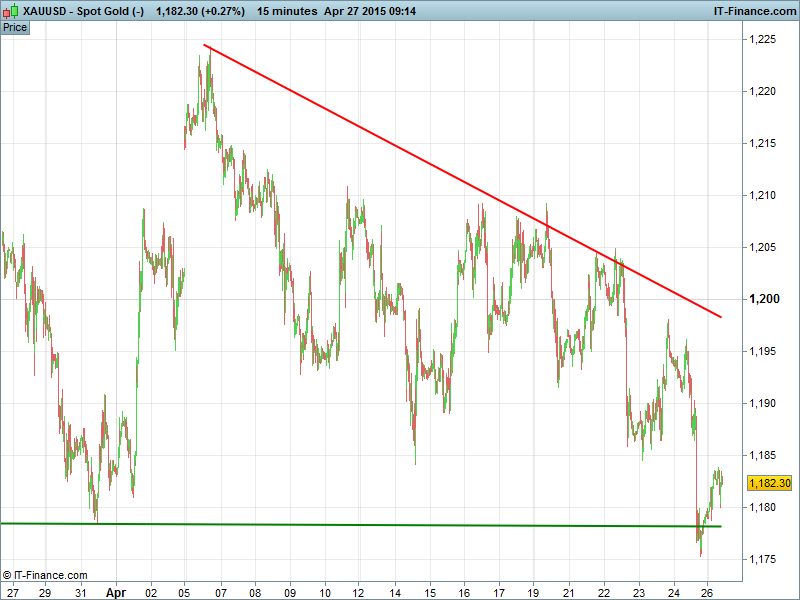Image resolution: width=800 pixels, height=600 pixels.
Task: Click the 15 minutes timeframe label
Action: point(286,11)
